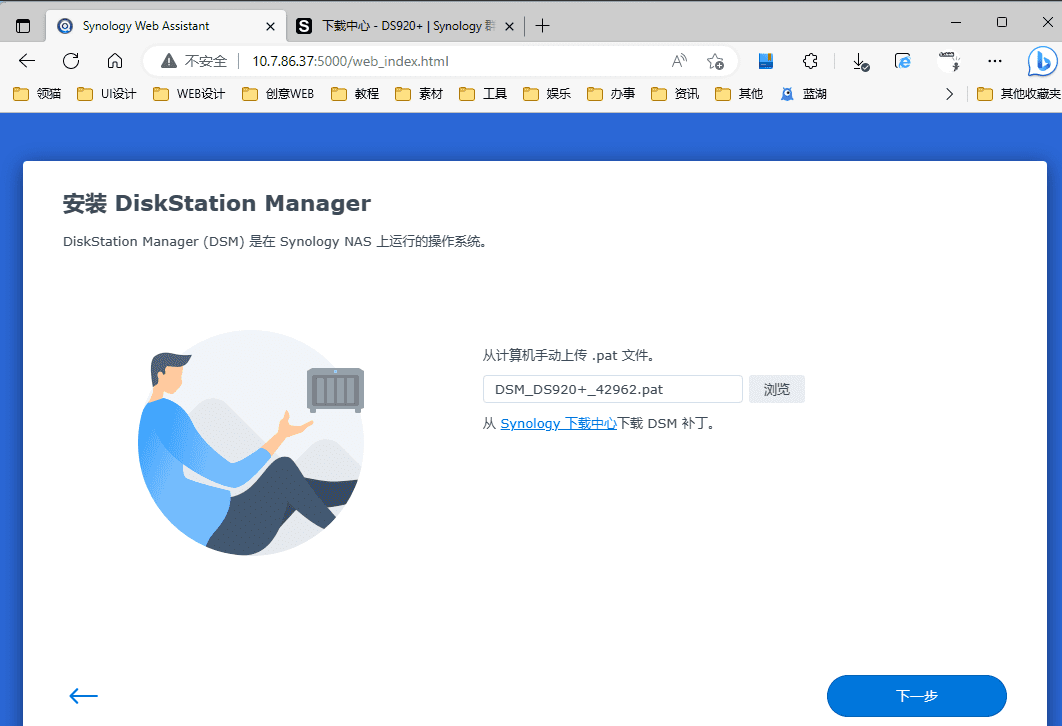
Task: Click the 下一步 button
Action: [916, 696]
